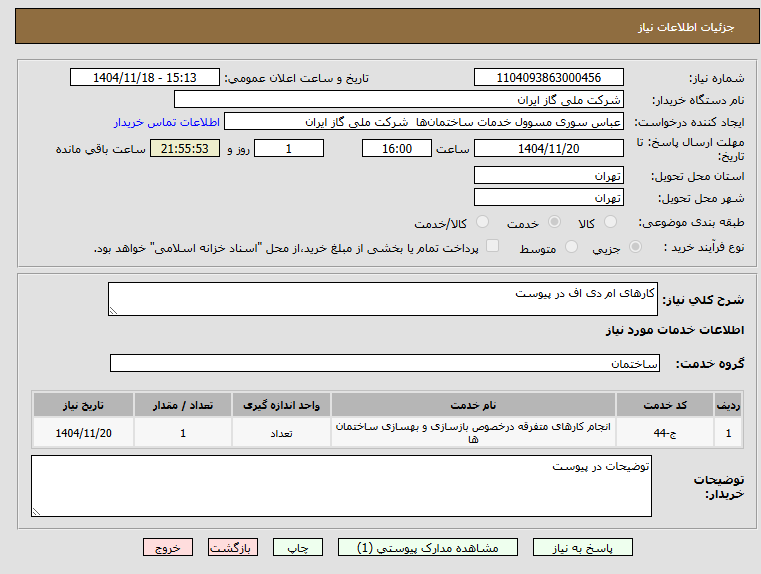Click the بازگشت back button
Viewport: 761px width, 574px height.
(x=232, y=547)
